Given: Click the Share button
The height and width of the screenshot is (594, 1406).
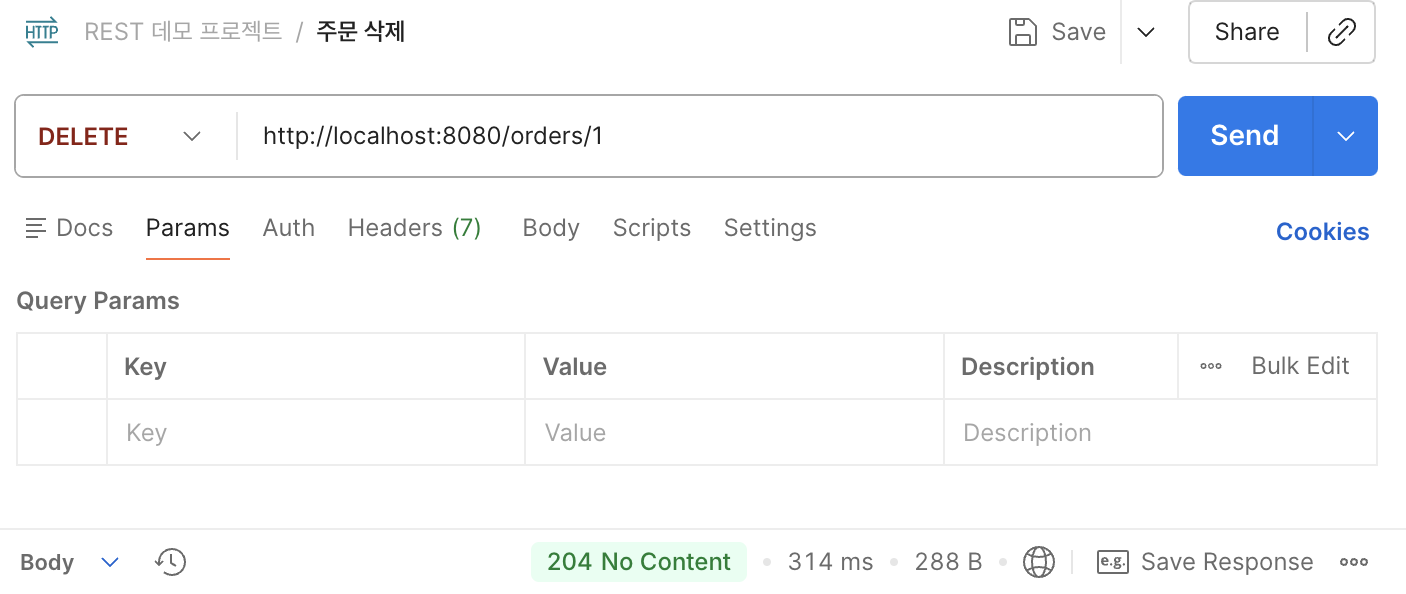Looking at the screenshot, I should 1247,32.
